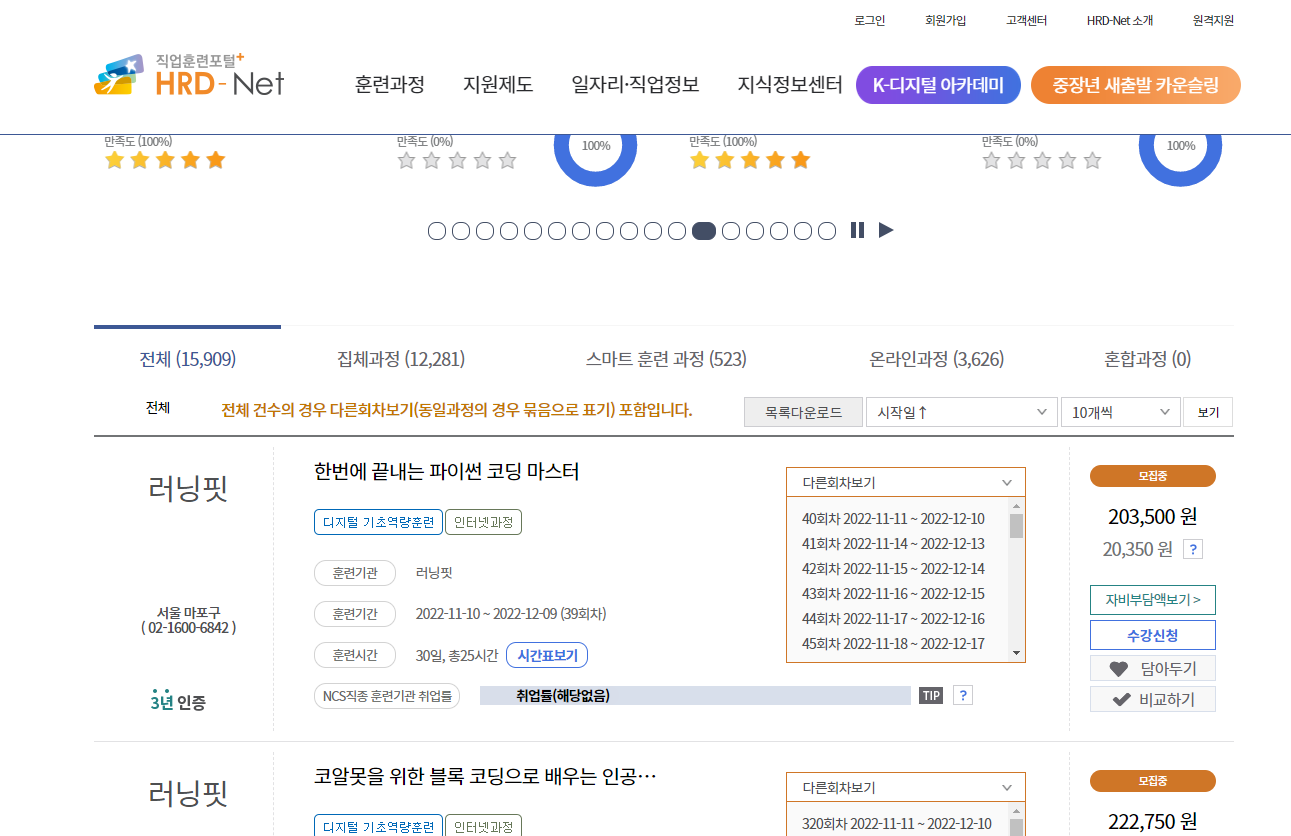1291x836 pixels.
Task: Open the 회원가입 sign-up link
Action: (946, 20)
